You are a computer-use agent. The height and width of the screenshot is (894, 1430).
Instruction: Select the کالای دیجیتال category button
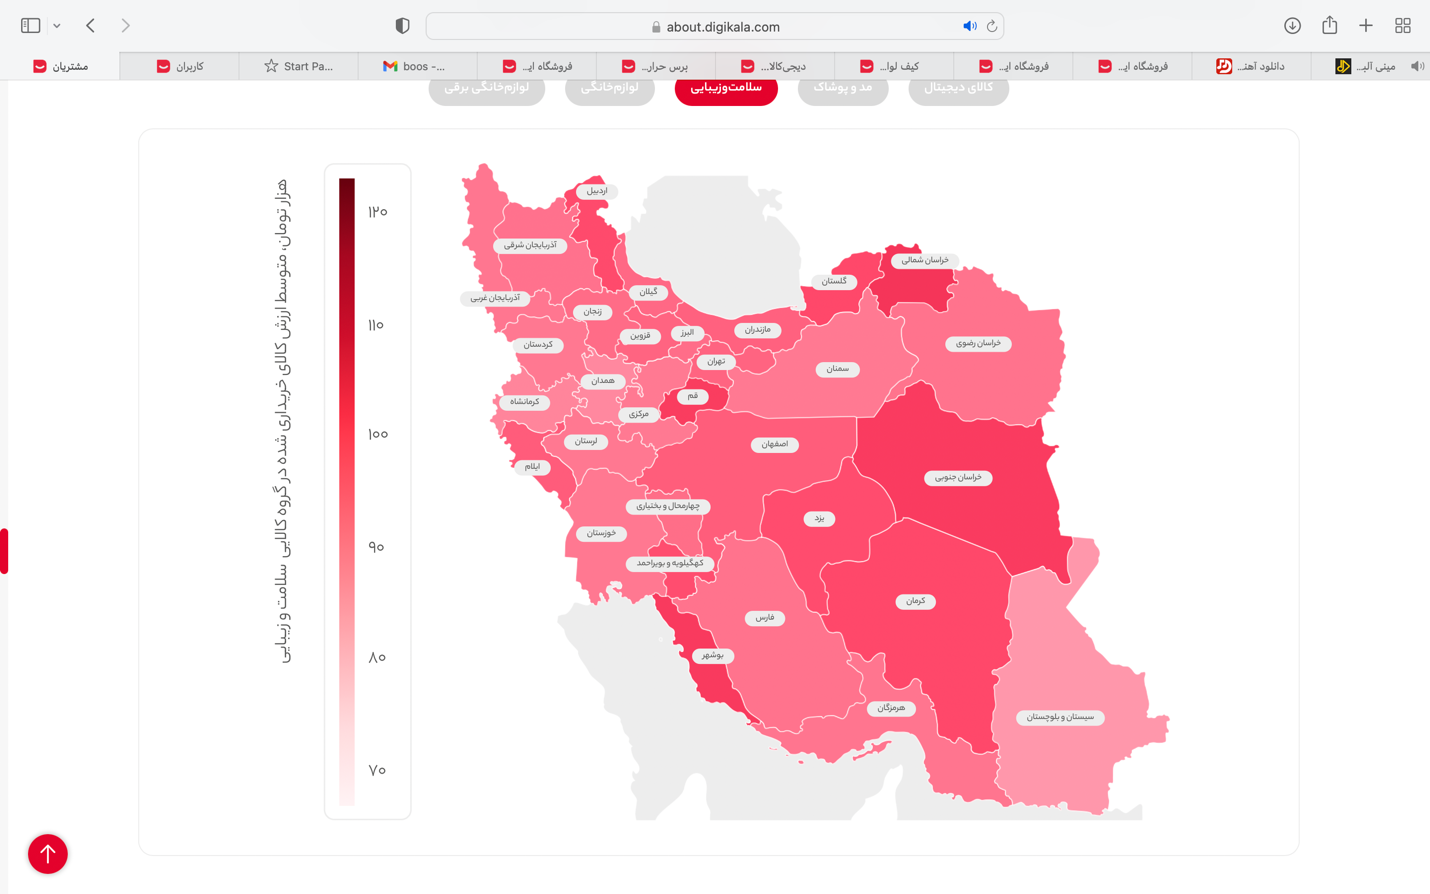click(958, 88)
